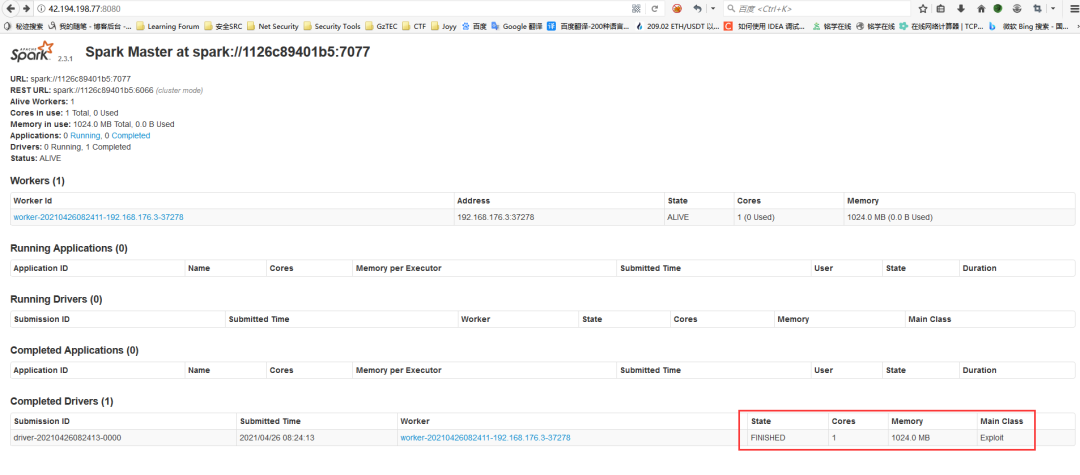Image resolution: width=1080 pixels, height=475 pixels.
Task: Open the Net Security bookmark folder
Action: point(273,26)
